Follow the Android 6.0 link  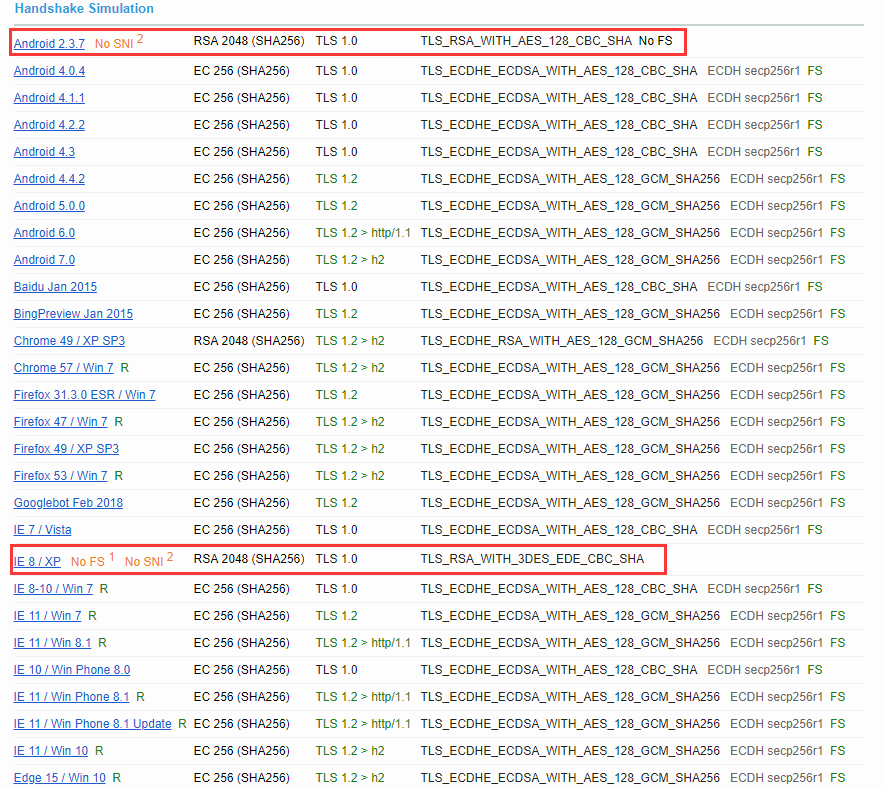coord(44,233)
